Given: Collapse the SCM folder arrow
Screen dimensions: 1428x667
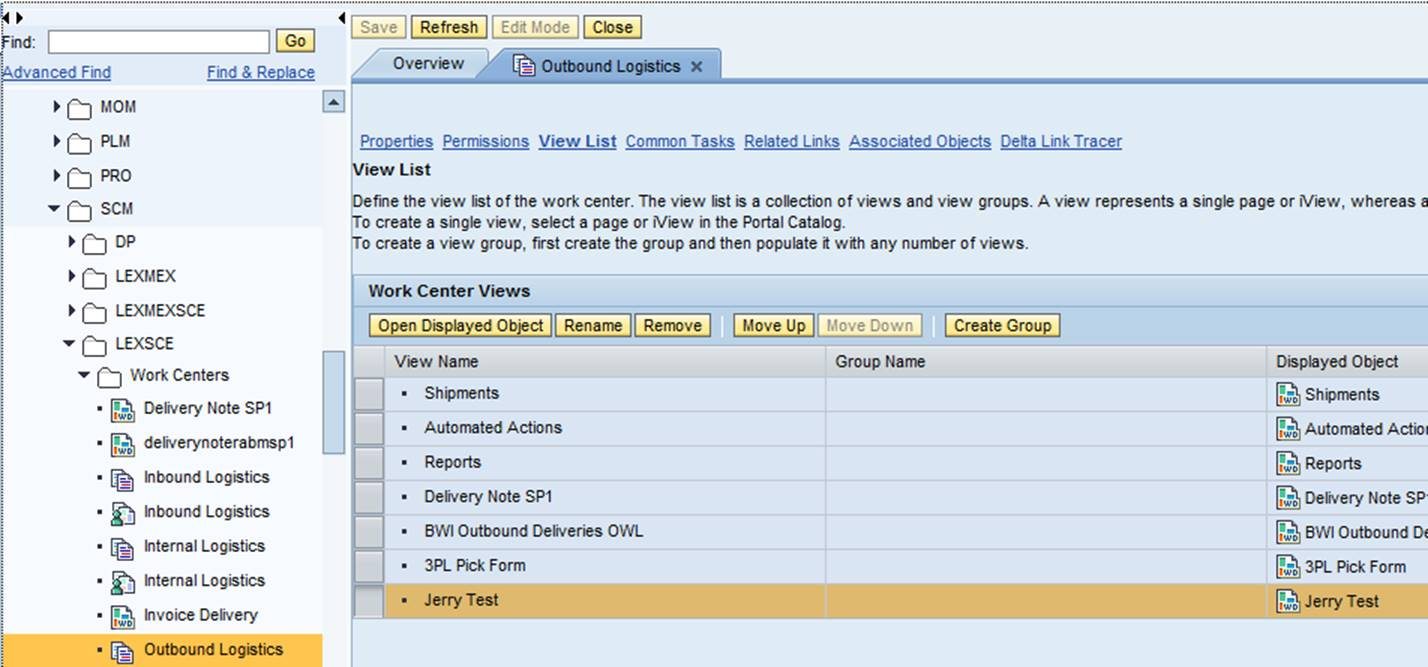Looking at the screenshot, I should tap(54, 209).
